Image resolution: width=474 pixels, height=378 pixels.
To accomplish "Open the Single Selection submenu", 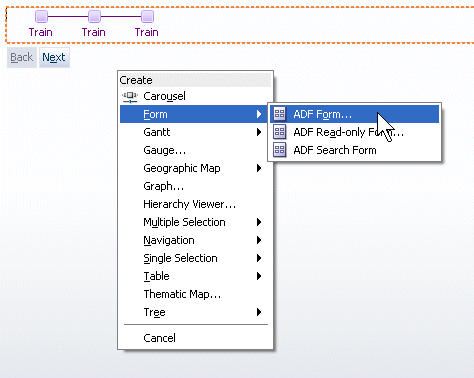I will pyautogui.click(x=194, y=258).
